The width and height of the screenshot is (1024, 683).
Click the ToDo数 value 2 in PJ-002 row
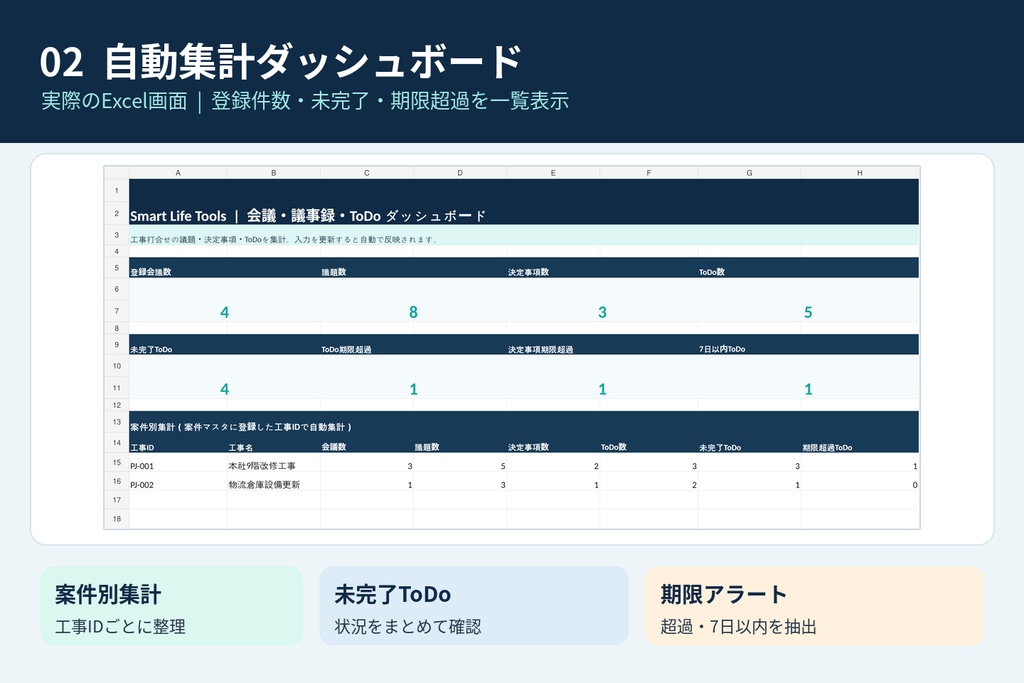(x=694, y=485)
